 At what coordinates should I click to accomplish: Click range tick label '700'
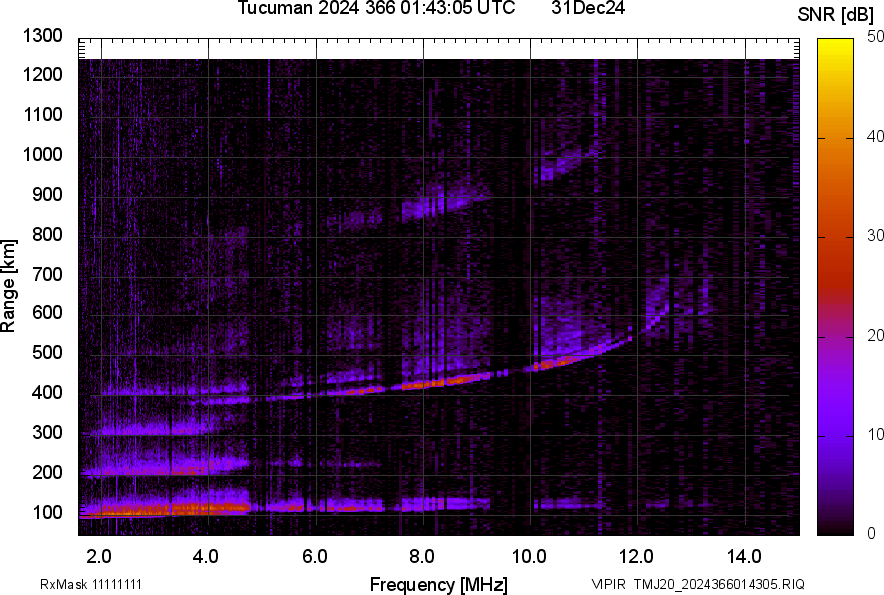(47, 274)
